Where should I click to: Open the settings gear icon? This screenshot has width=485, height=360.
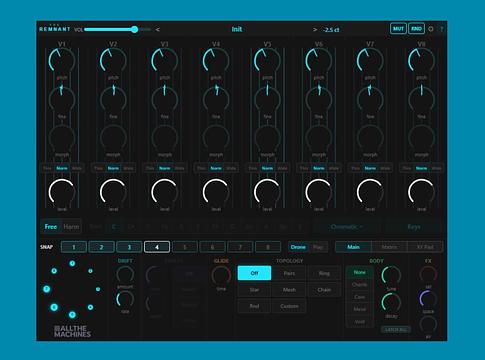coord(431,29)
